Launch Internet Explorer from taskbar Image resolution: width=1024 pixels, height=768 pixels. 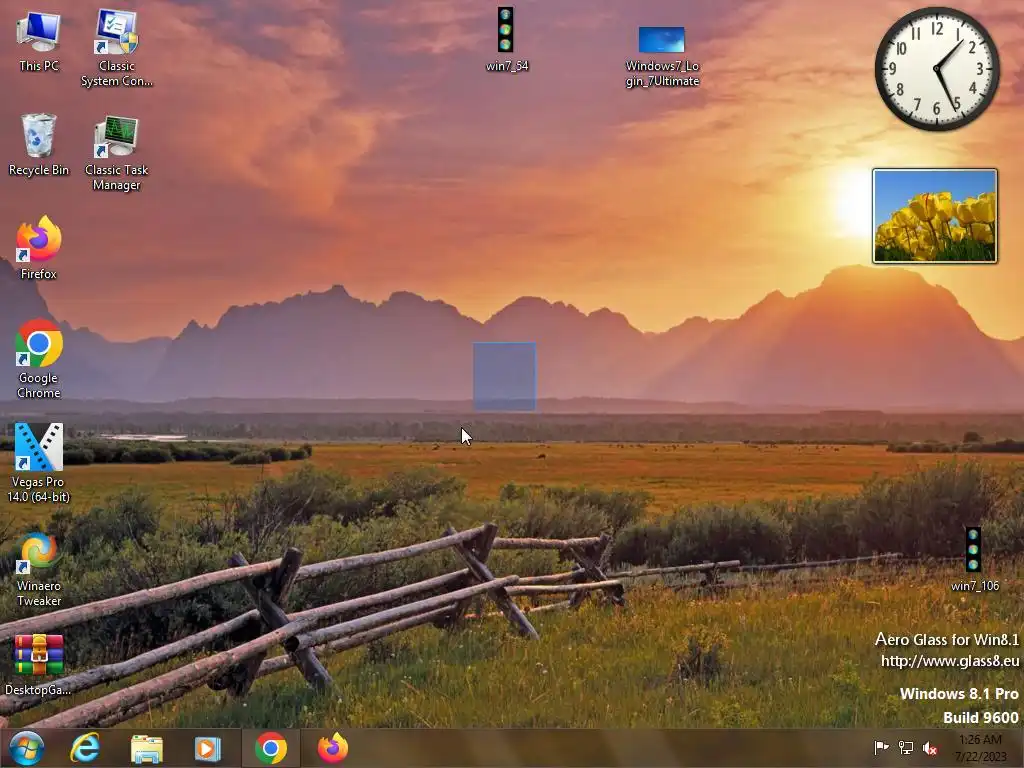click(86, 748)
